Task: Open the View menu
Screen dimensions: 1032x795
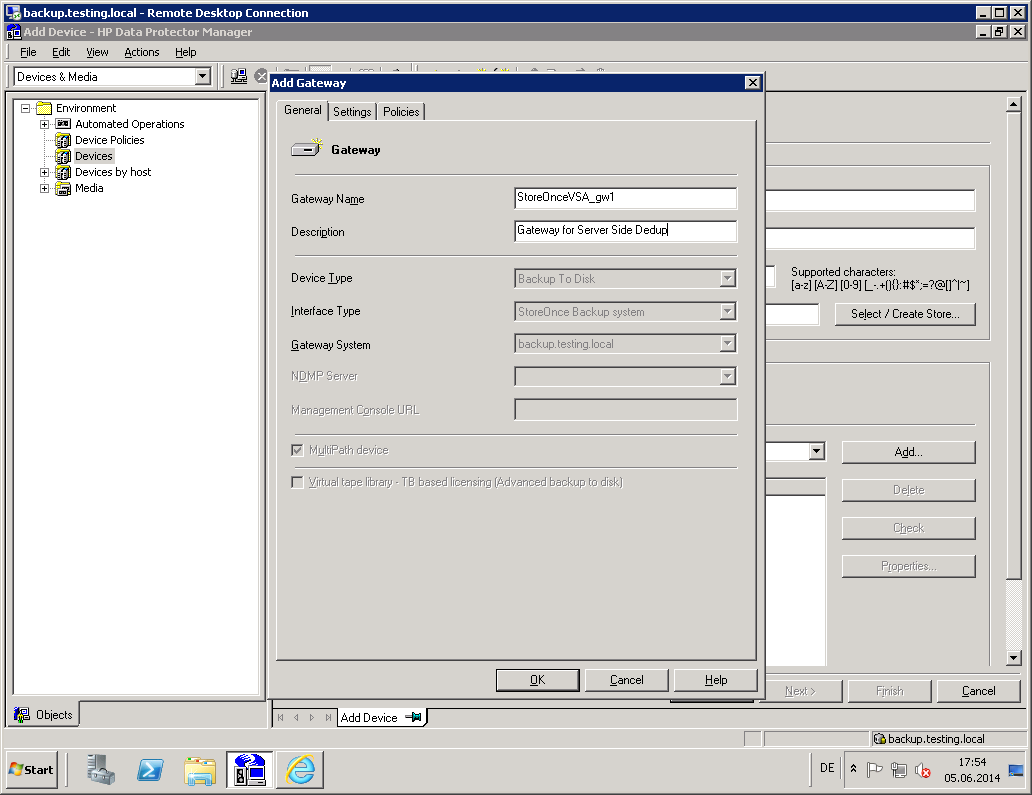Action: click(x=97, y=52)
